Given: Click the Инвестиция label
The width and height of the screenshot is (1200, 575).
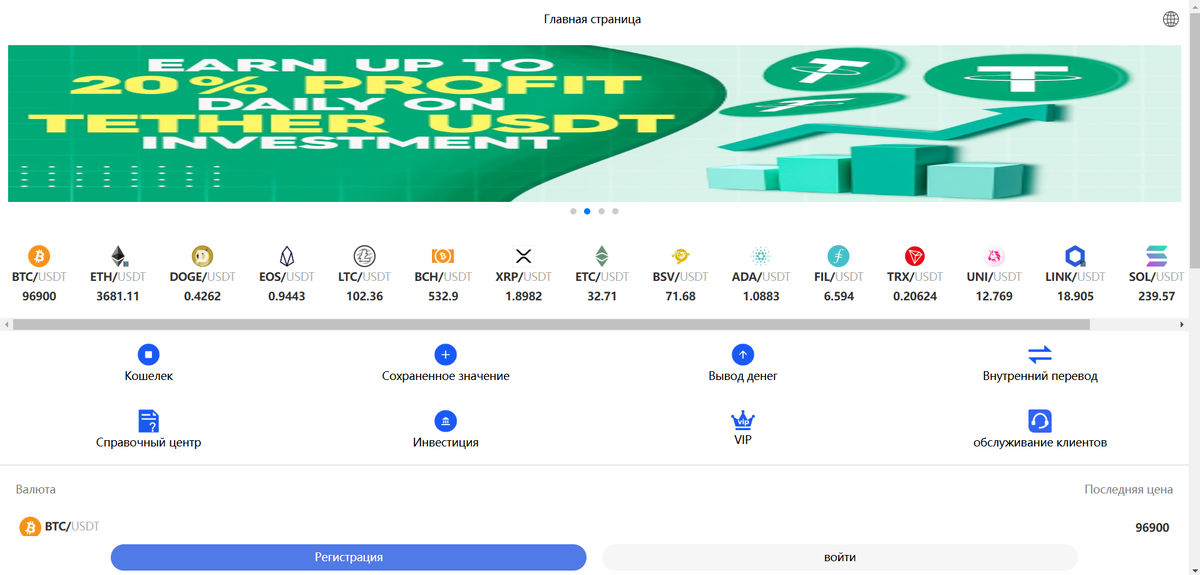Looking at the screenshot, I should (x=446, y=442).
